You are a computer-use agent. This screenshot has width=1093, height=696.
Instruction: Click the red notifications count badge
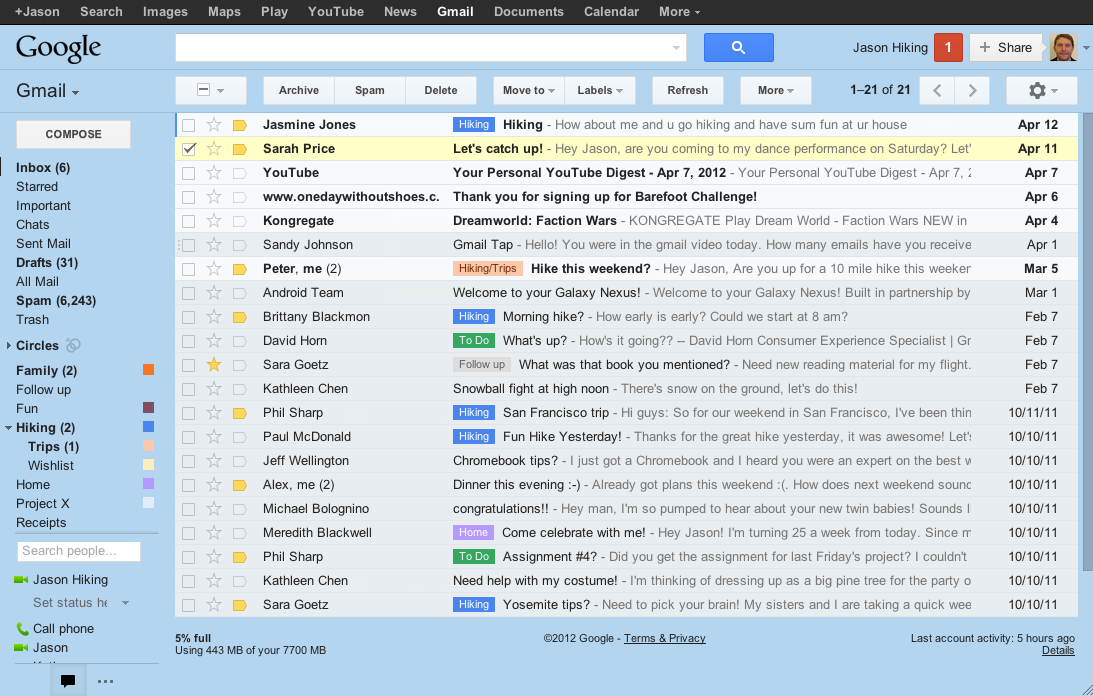coord(948,47)
